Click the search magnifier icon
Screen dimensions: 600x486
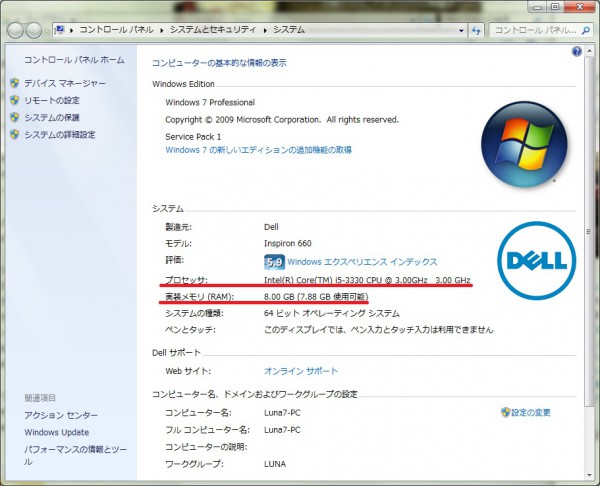point(585,30)
